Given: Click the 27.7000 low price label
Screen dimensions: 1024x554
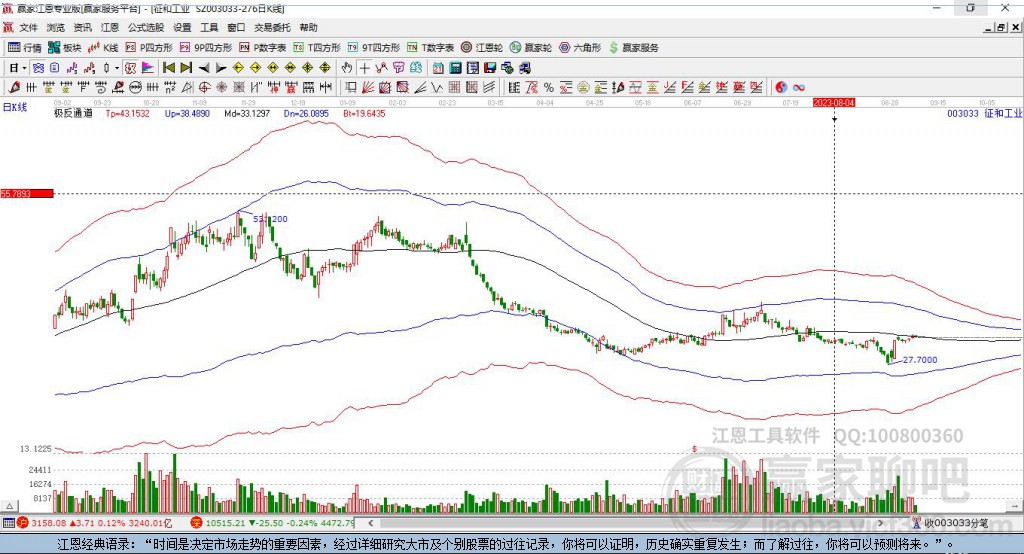Looking at the screenshot, I should (920, 360).
